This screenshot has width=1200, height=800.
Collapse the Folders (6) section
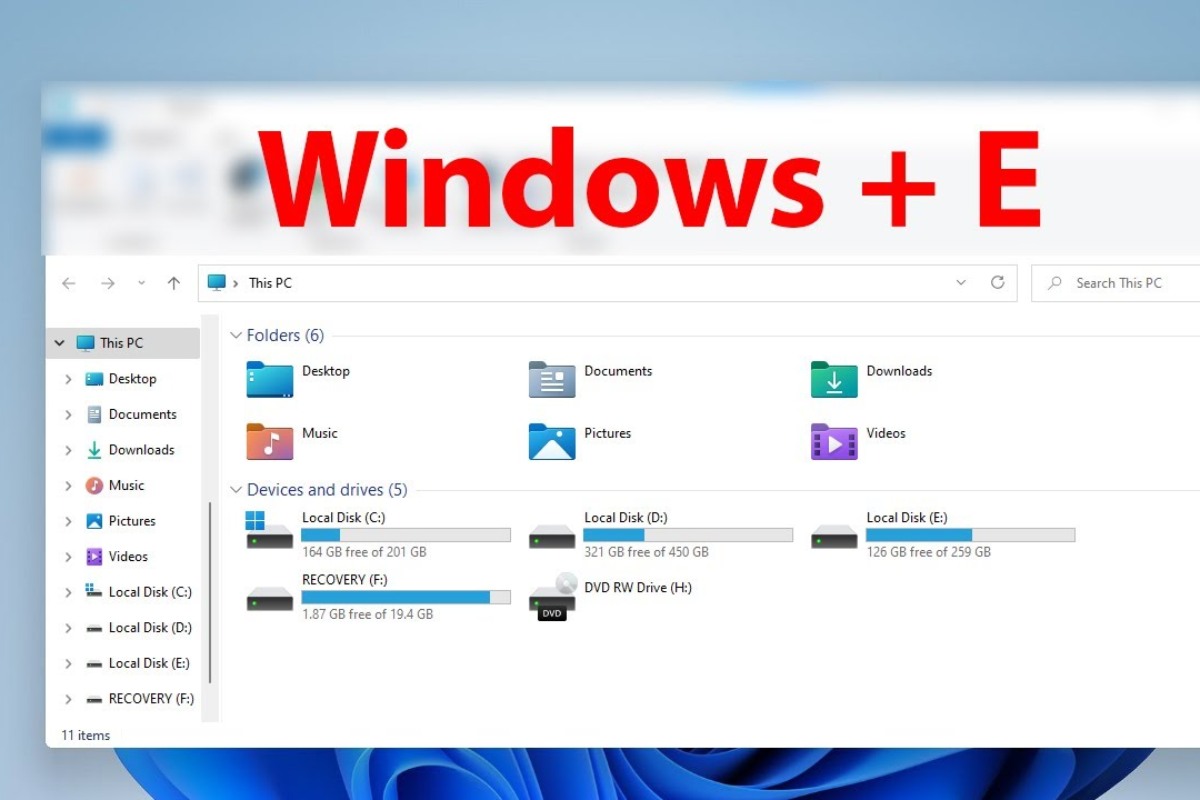click(x=236, y=335)
